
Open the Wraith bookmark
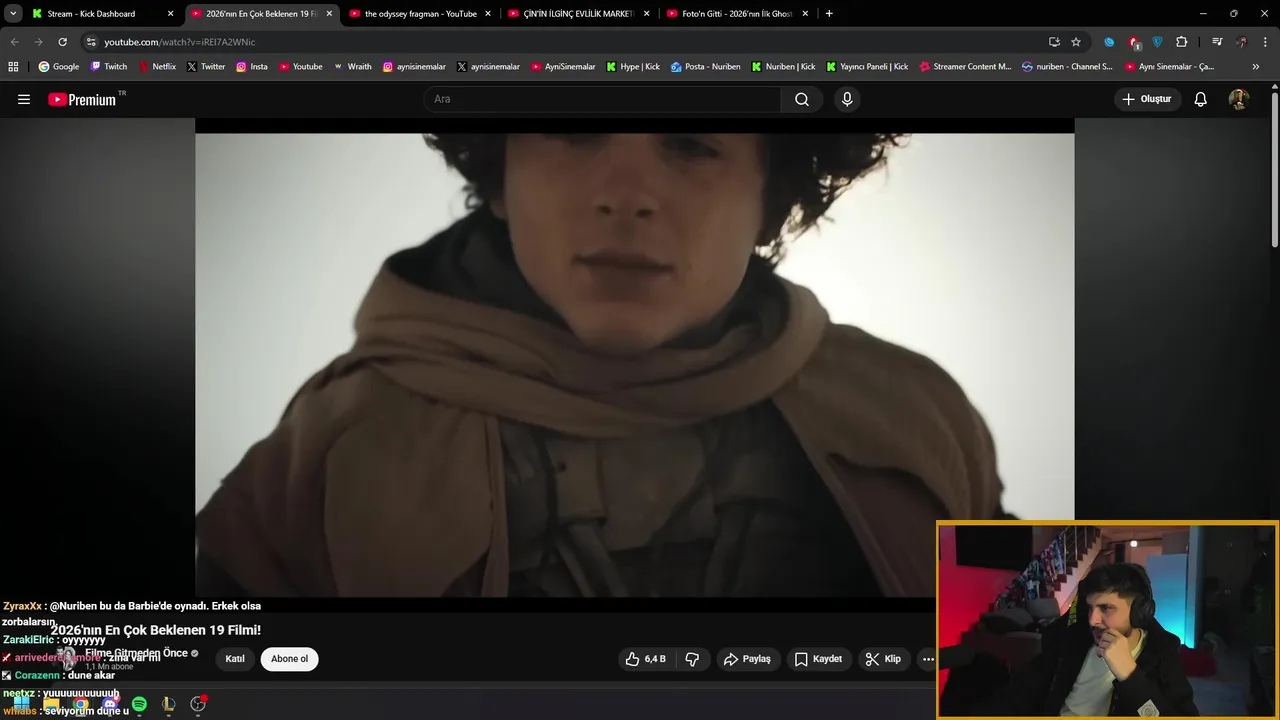352,67
